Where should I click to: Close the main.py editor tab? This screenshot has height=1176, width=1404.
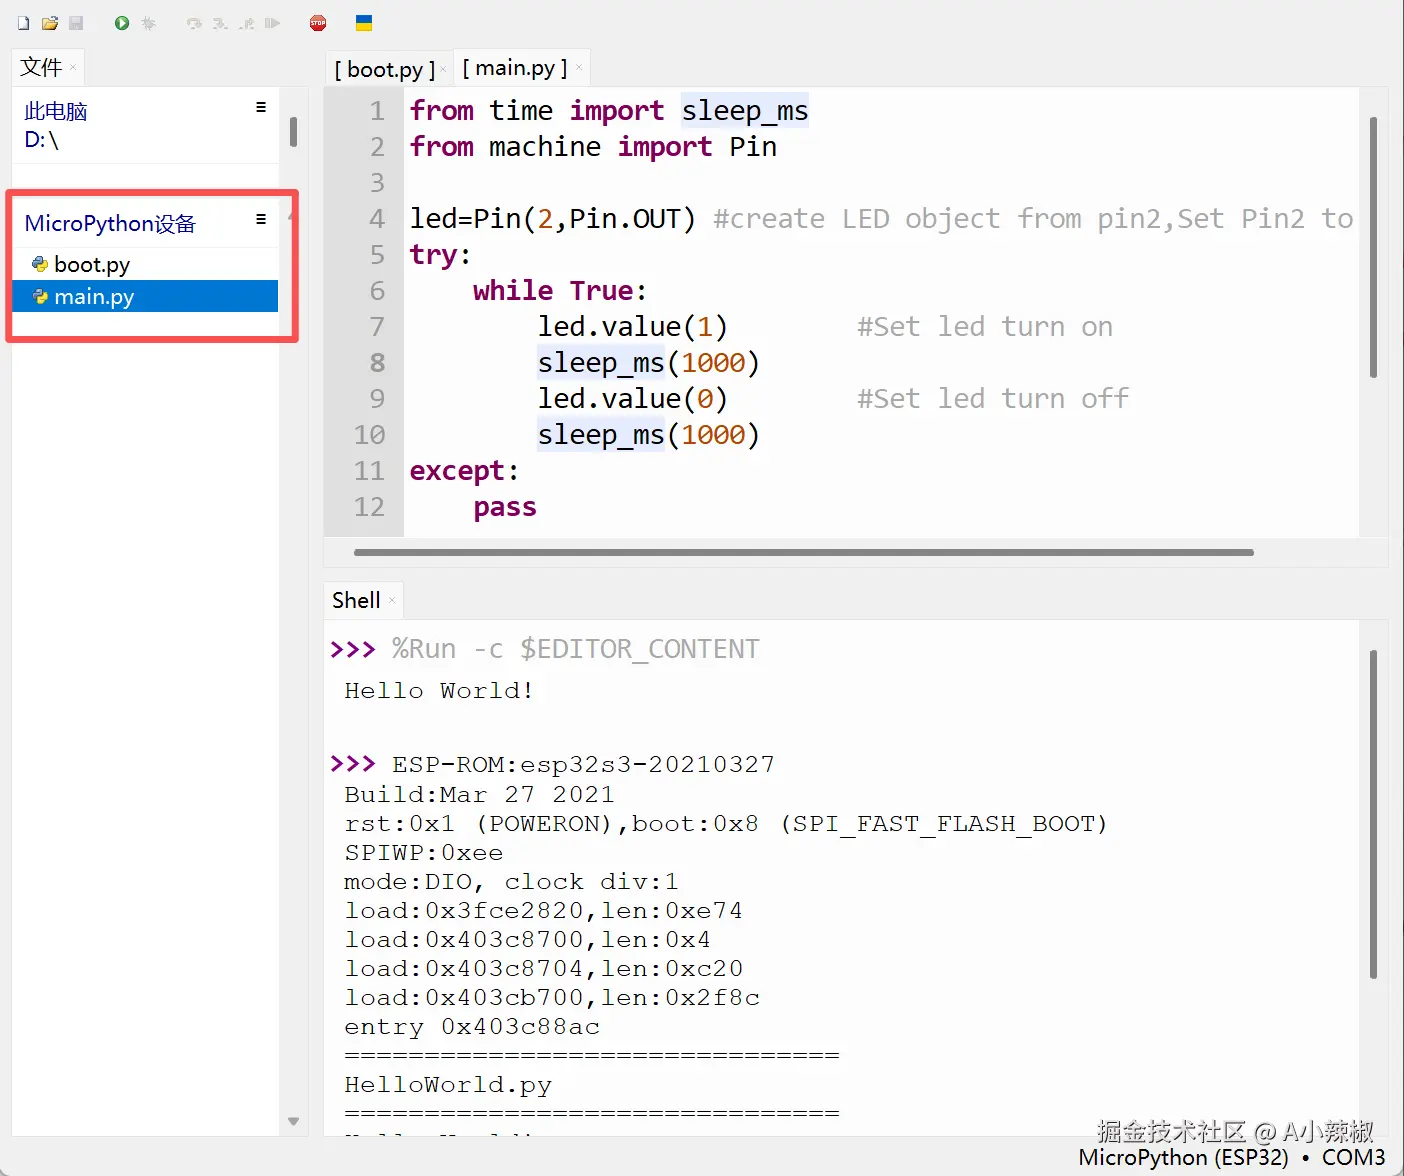pos(579,68)
